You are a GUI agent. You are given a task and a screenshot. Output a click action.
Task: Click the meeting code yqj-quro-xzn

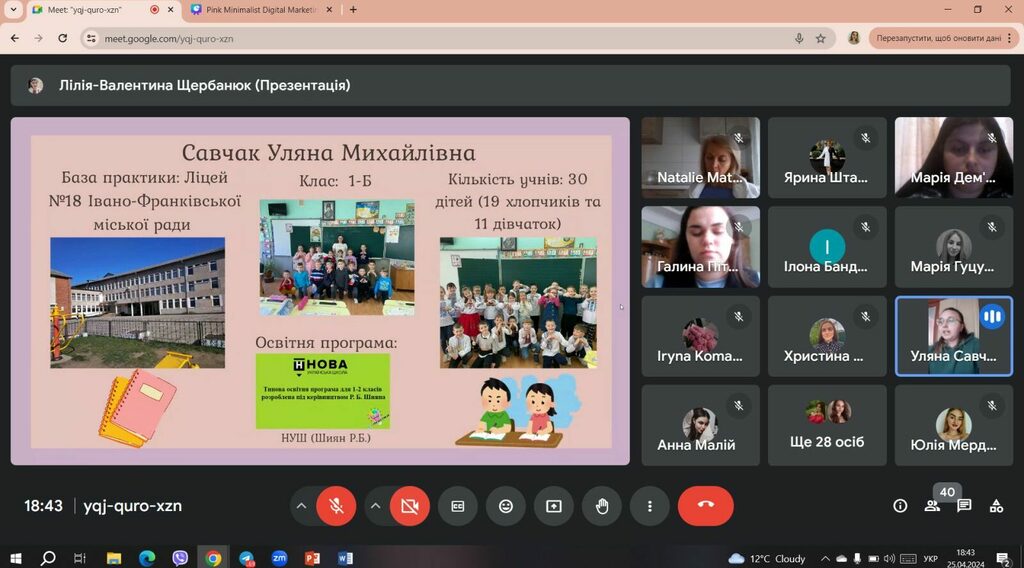click(133, 506)
